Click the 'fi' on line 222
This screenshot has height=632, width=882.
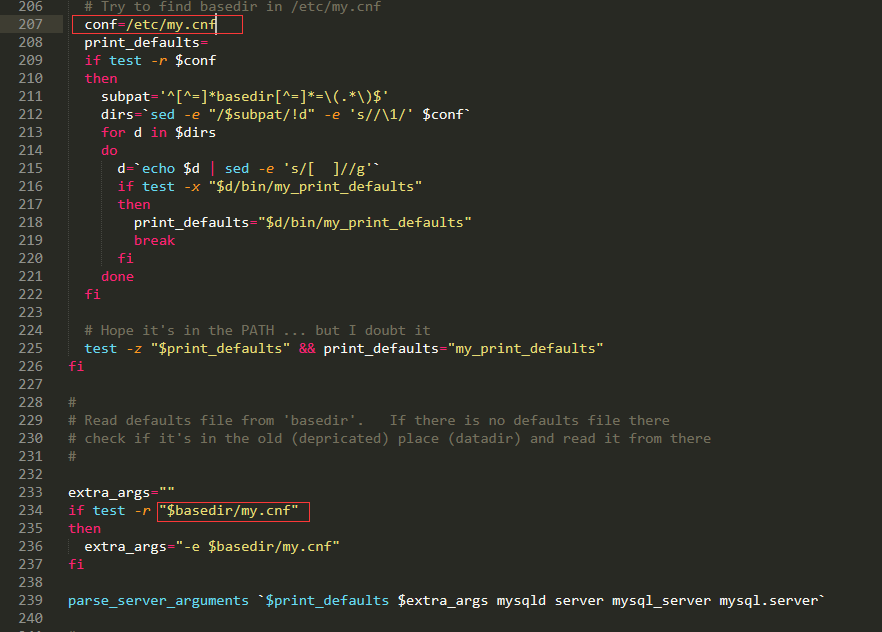tap(93, 295)
